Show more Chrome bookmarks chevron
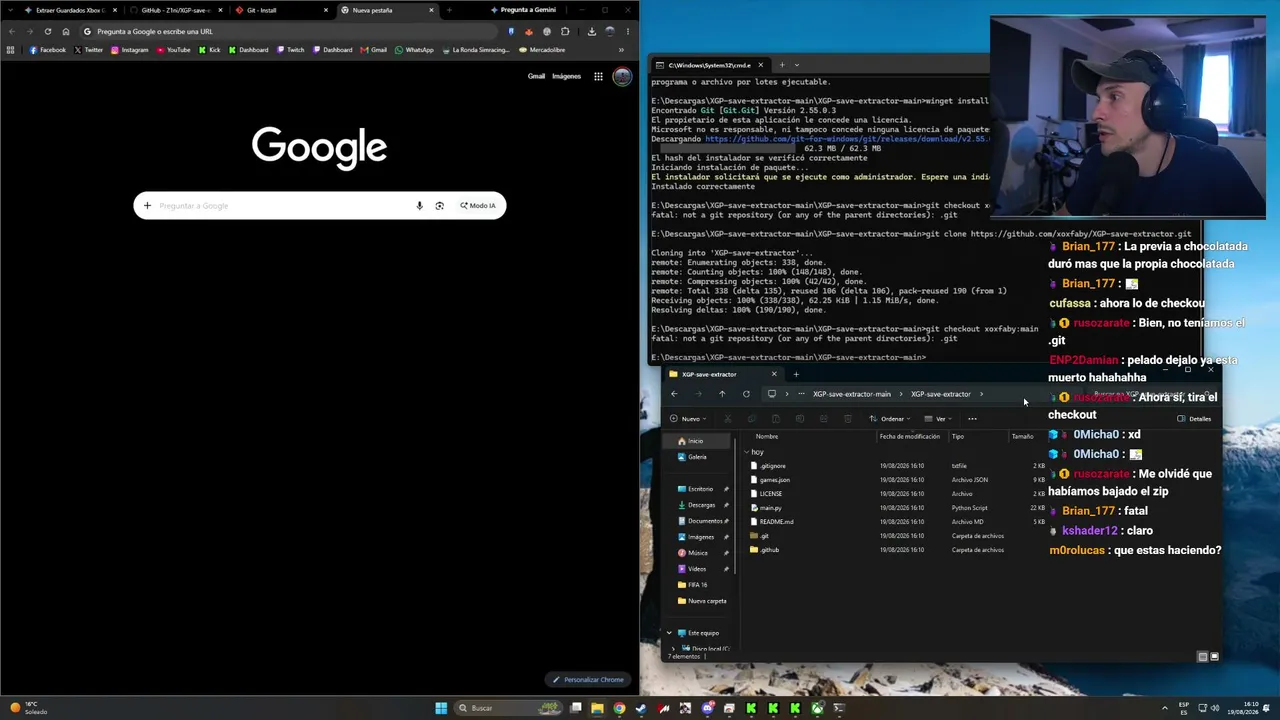The height and width of the screenshot is (720, 1280). [x=621, y=50]
